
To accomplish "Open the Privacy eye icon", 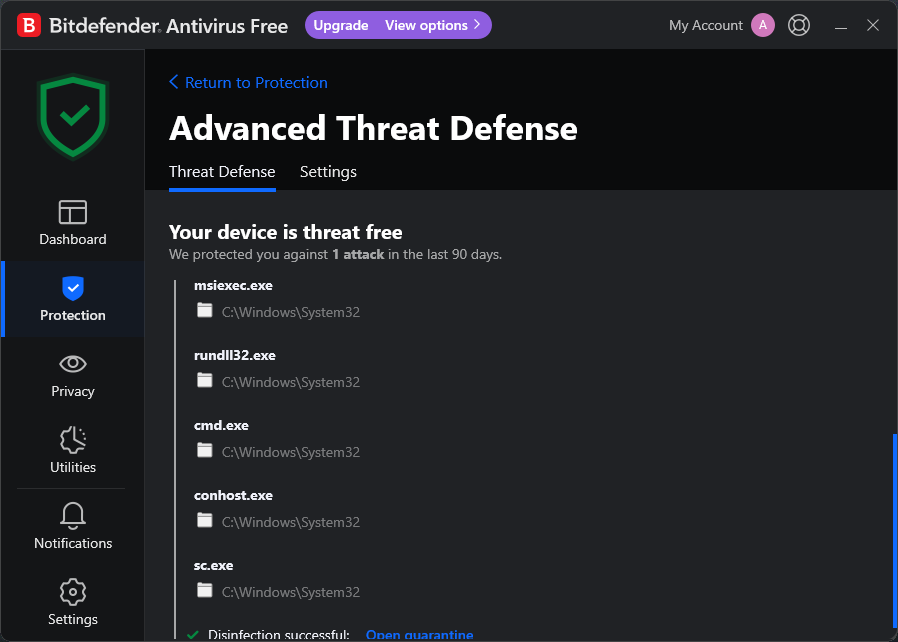I will tap(73, 364).
